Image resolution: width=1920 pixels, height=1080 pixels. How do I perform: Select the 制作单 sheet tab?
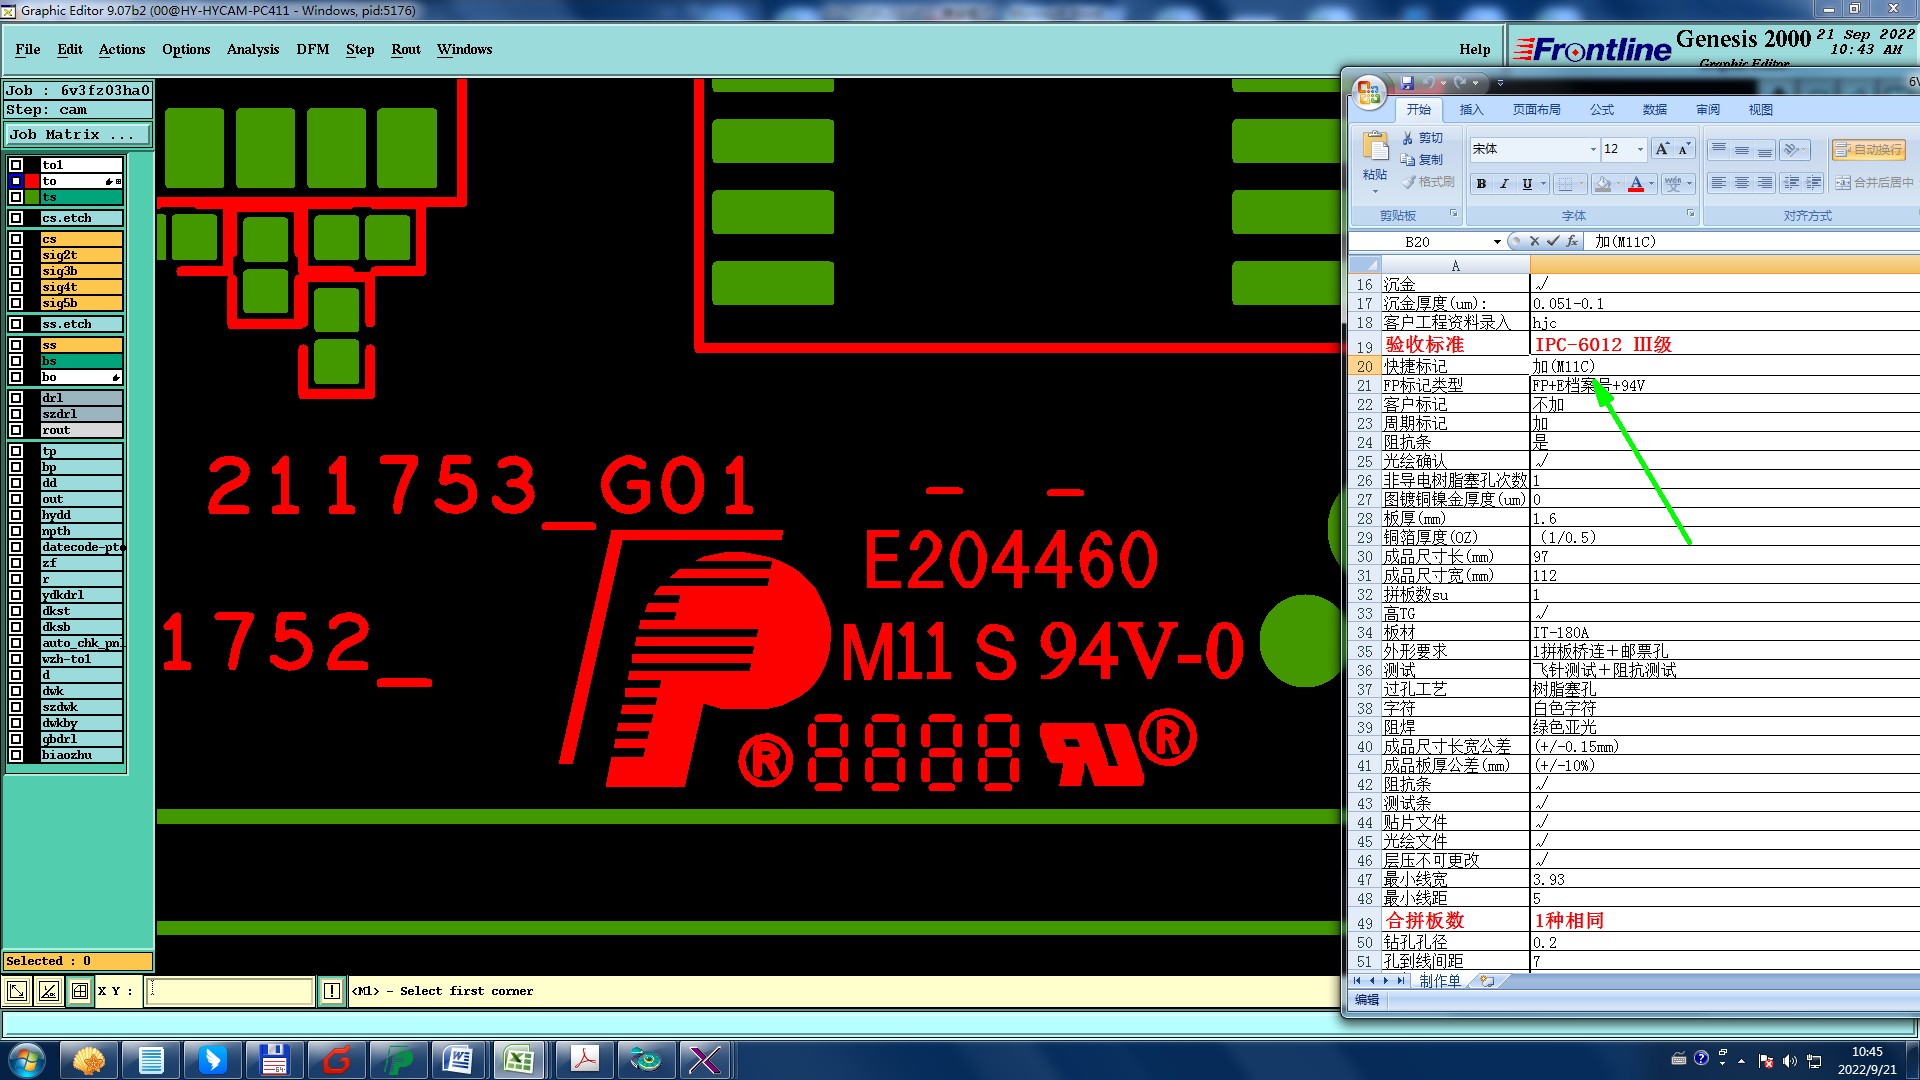click(x=1440, y=981)
